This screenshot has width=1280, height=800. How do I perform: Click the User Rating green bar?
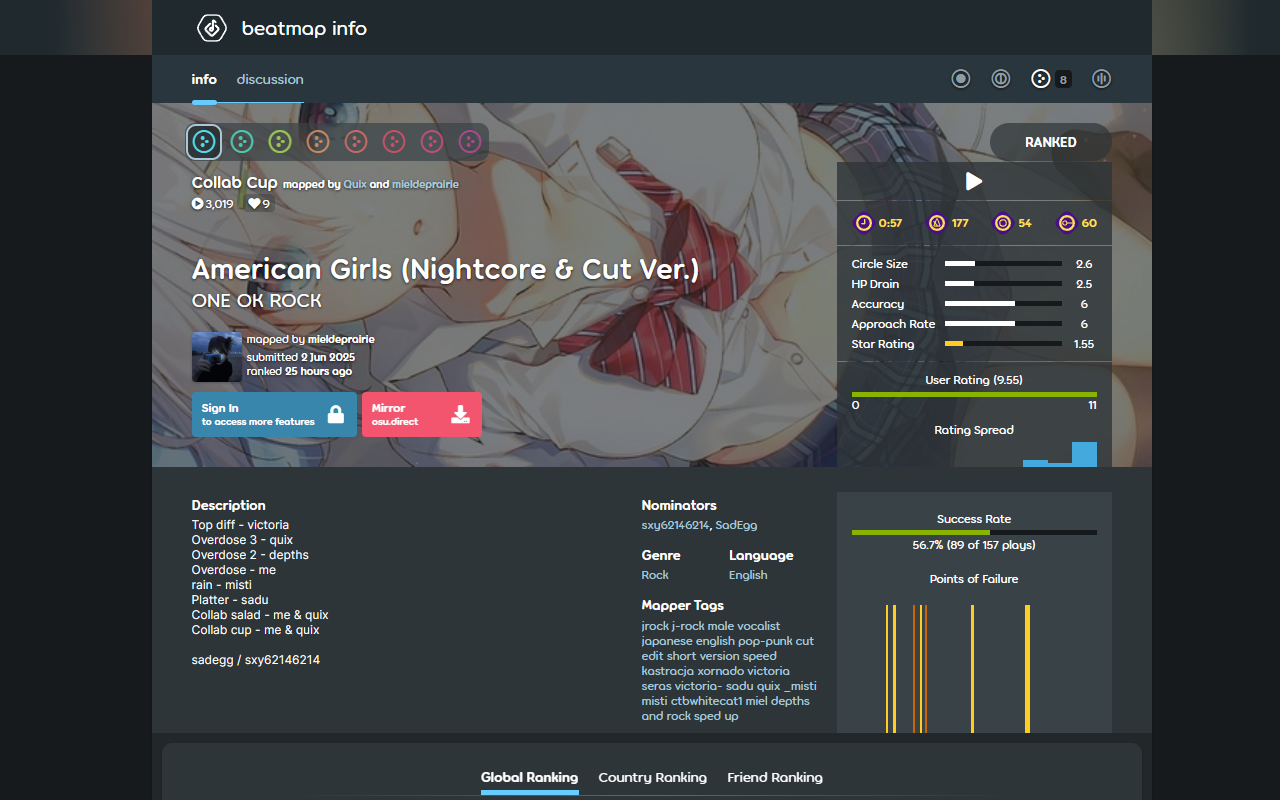(974, 394)
